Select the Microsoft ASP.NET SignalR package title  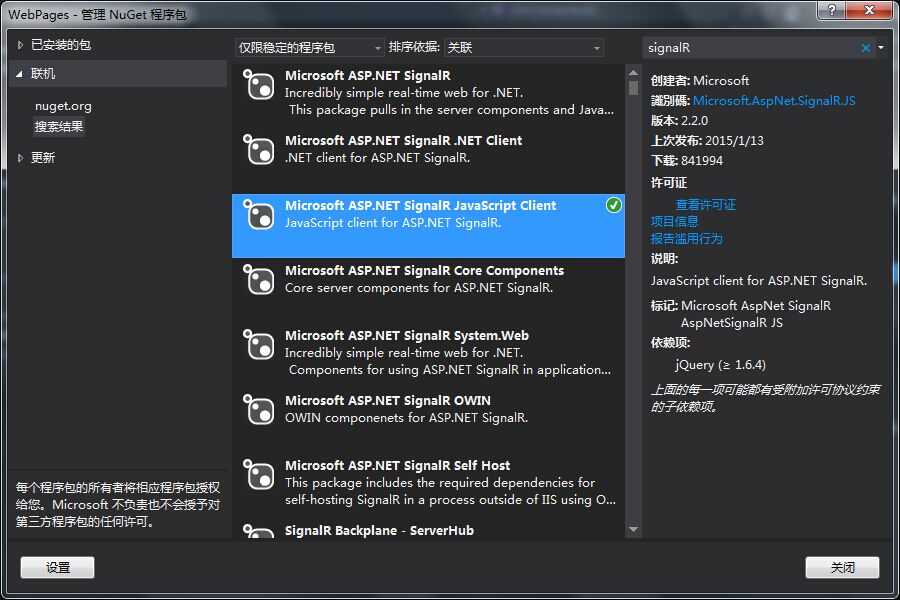point(368,76)
